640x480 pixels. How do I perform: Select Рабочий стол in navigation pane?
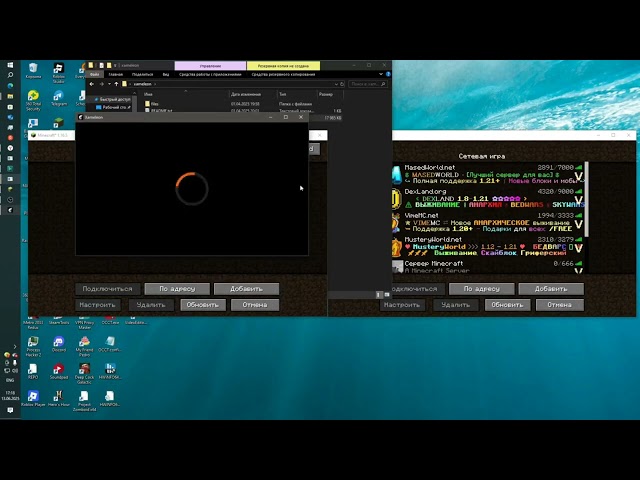[x=113, y=107]
